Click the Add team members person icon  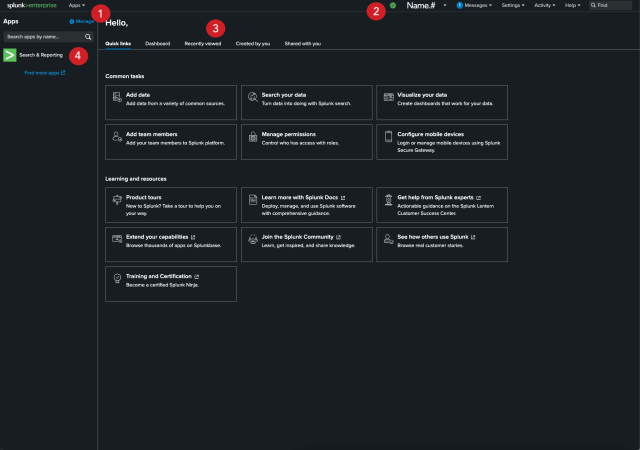pyautogui.click(x=117, y=136)
